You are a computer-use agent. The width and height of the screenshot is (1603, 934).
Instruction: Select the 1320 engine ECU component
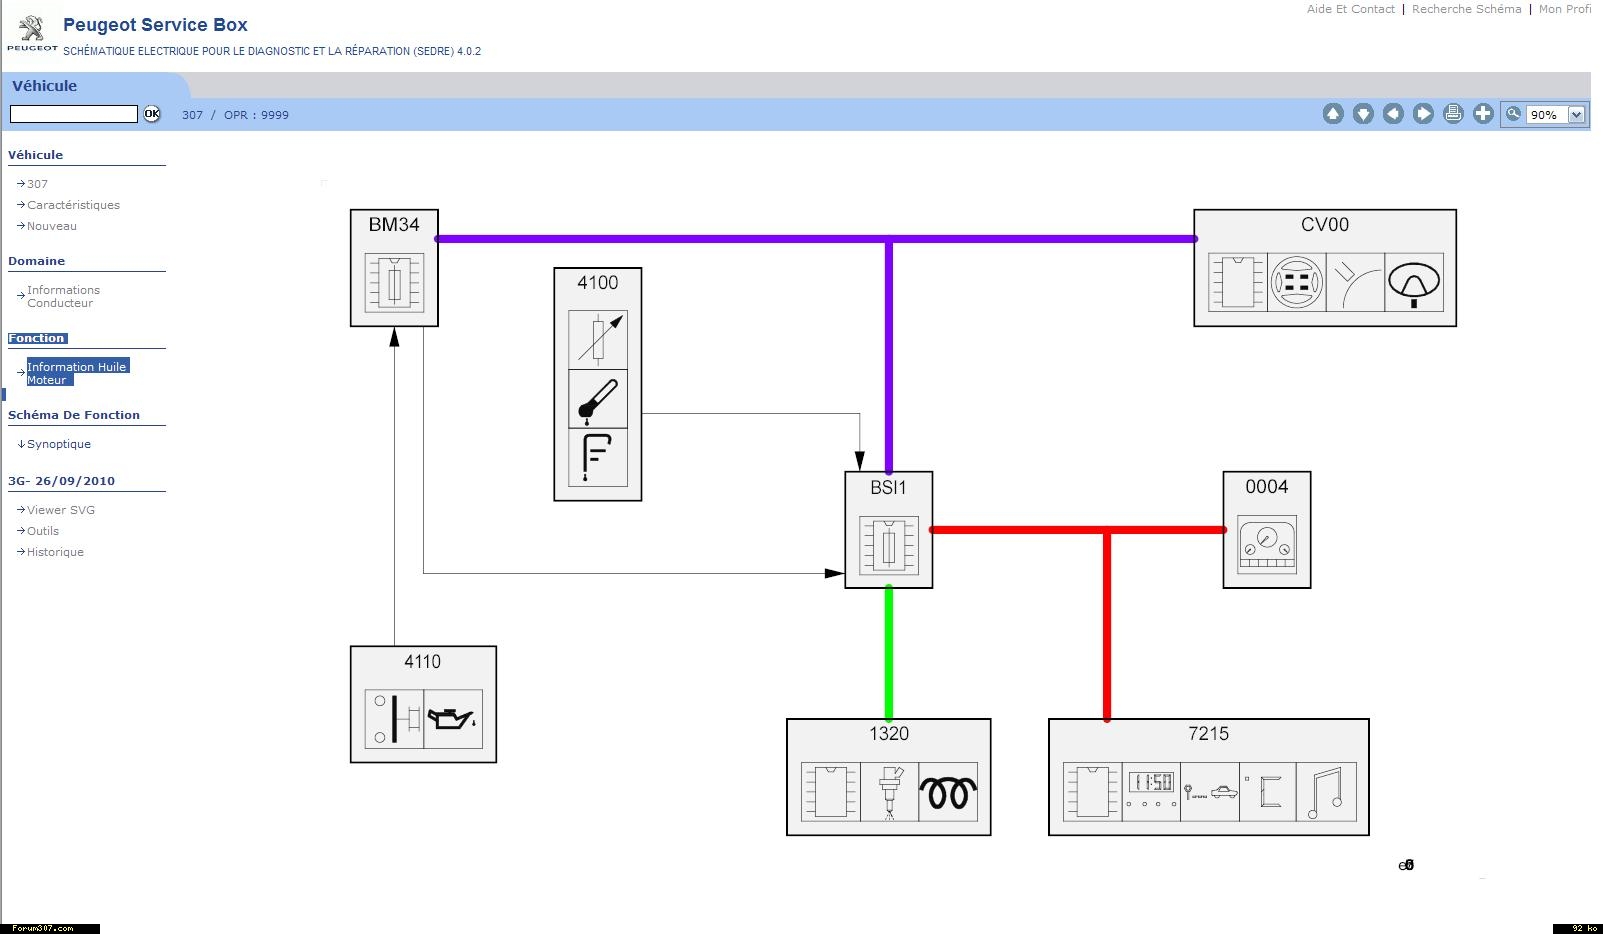coord(888,777)
